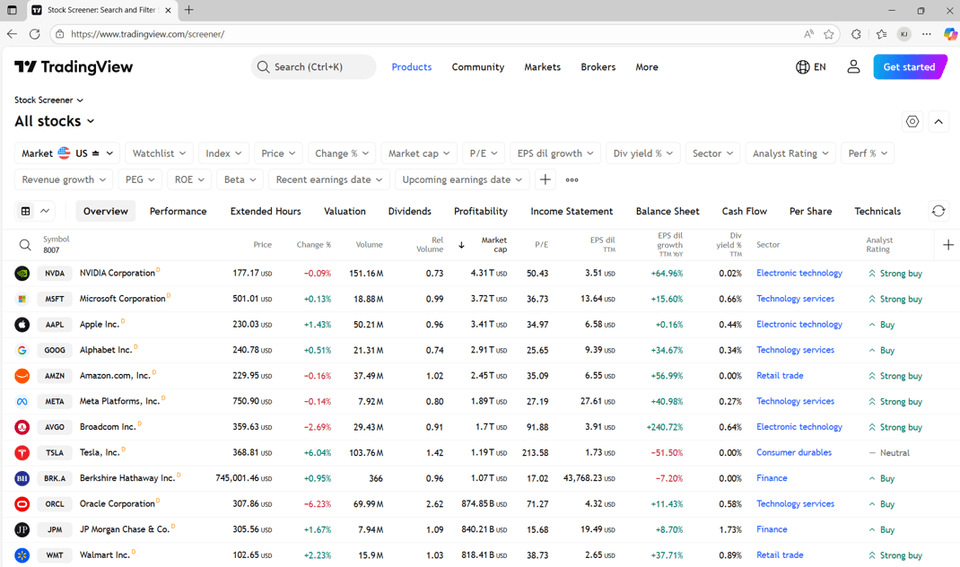Open the Upcoming earnings date filter
Image resolution: width=960 pixels, height=567 pixels.
[x=462, y=179]
